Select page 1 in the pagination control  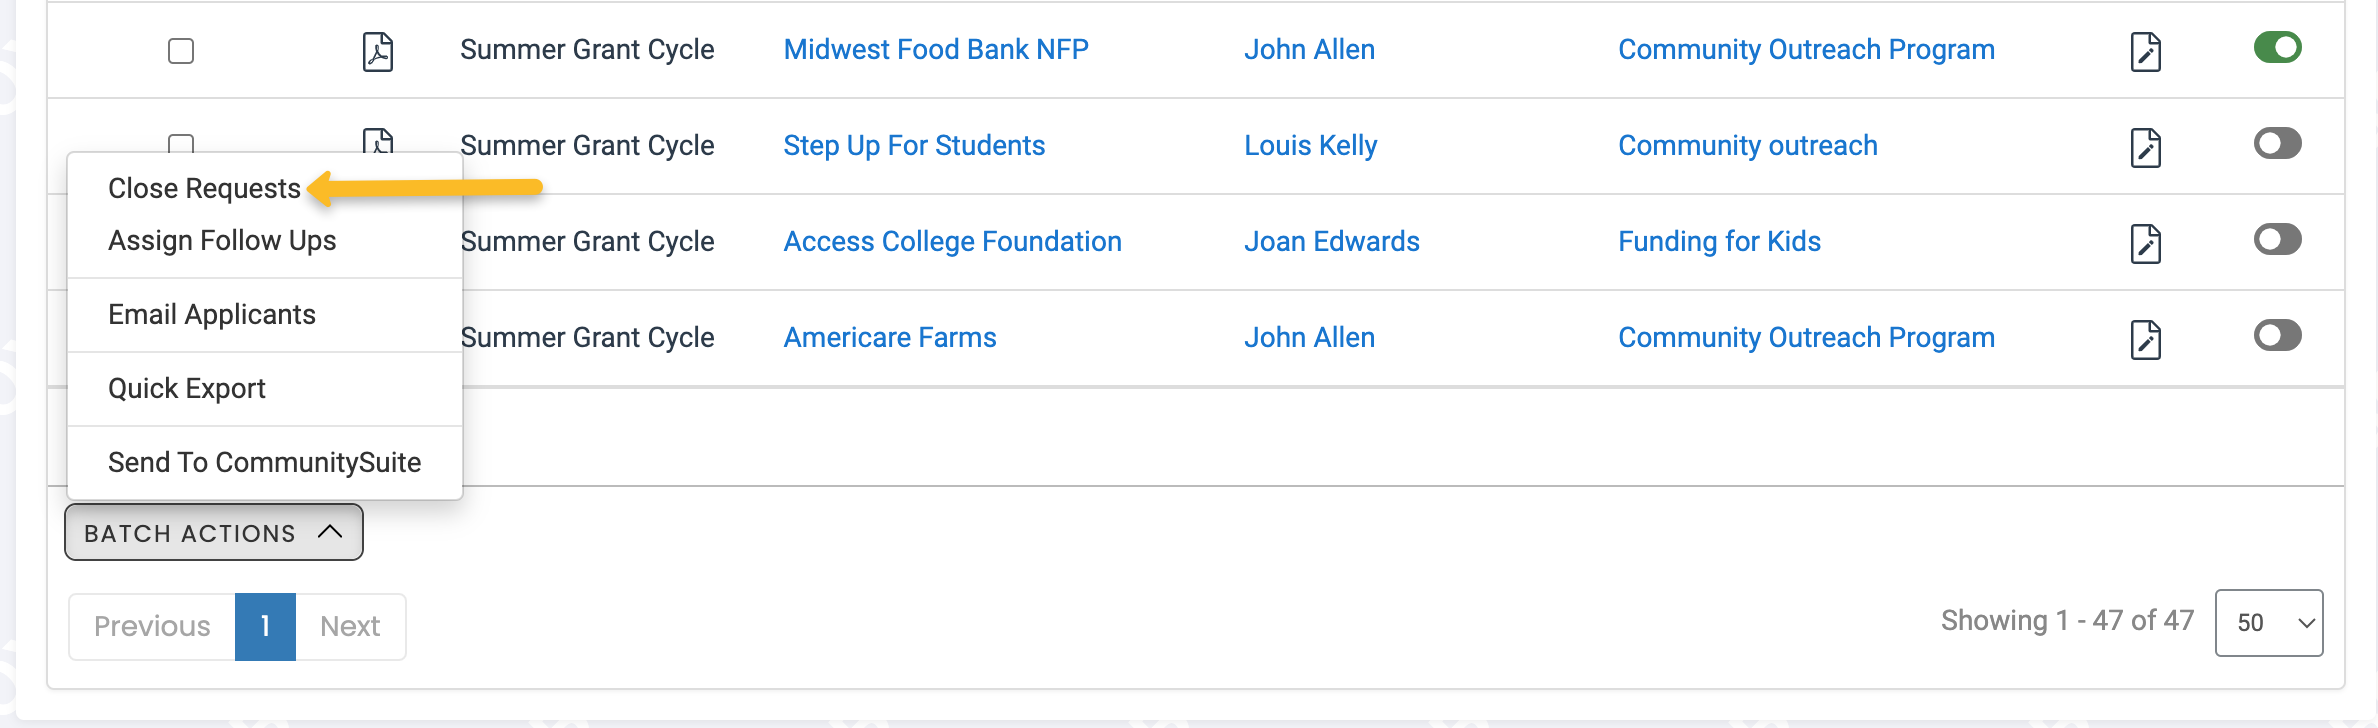pos(264,626)
